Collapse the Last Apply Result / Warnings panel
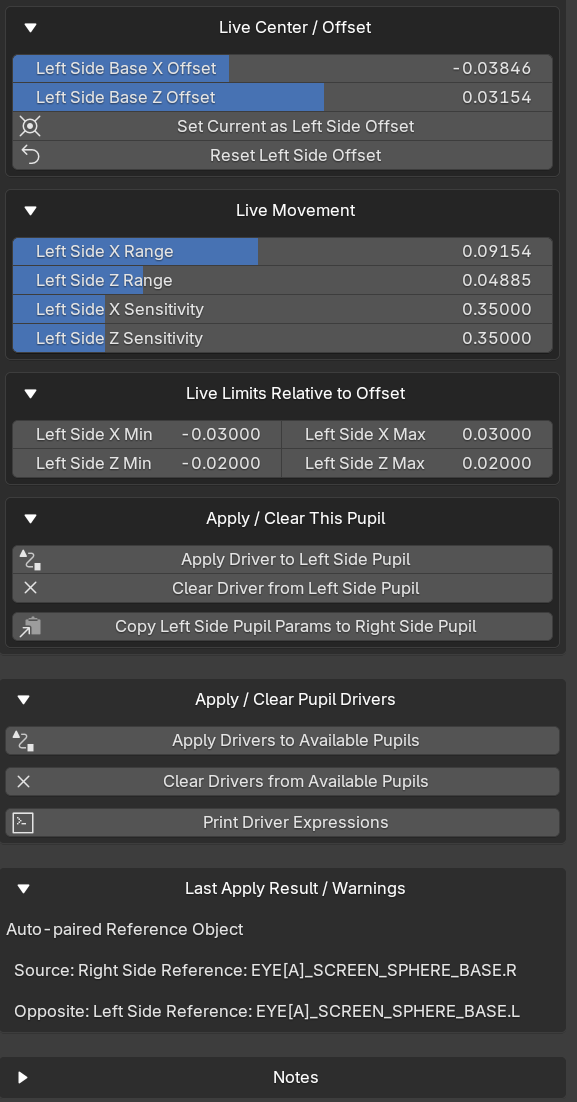 [23, 889]
